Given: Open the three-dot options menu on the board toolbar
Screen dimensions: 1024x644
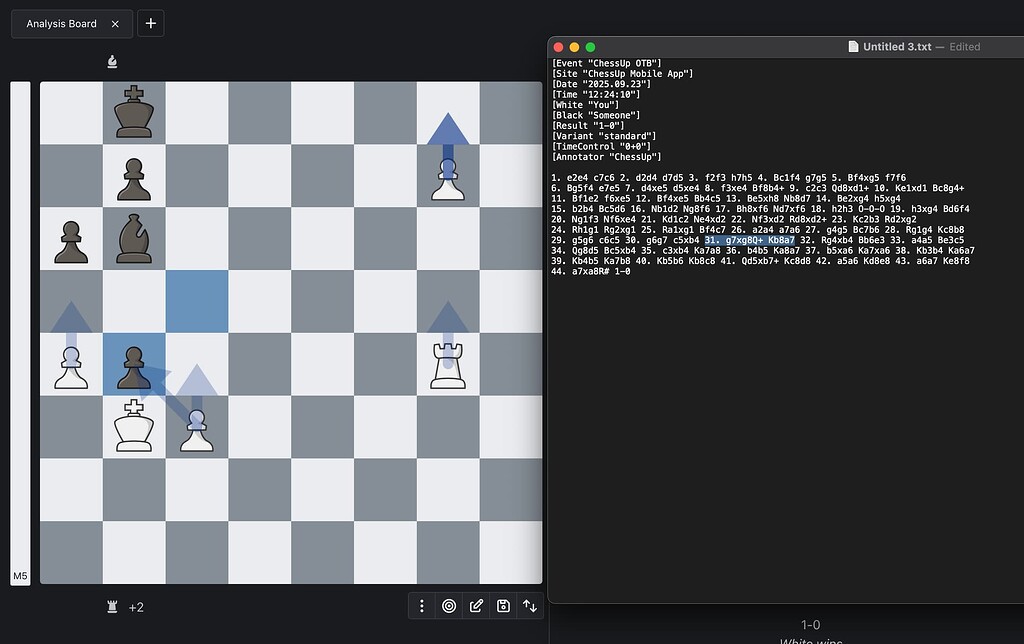Looking at the screenshot, I should (422, 605).
